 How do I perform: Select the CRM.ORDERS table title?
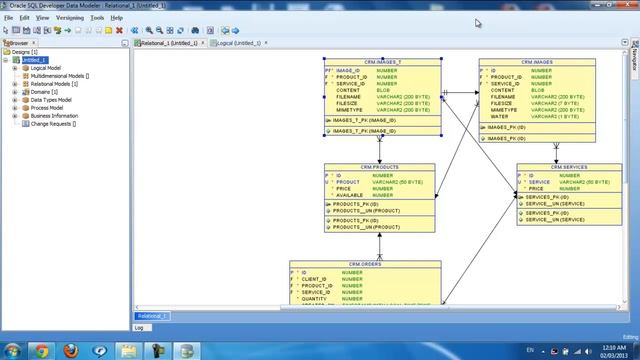365,264
